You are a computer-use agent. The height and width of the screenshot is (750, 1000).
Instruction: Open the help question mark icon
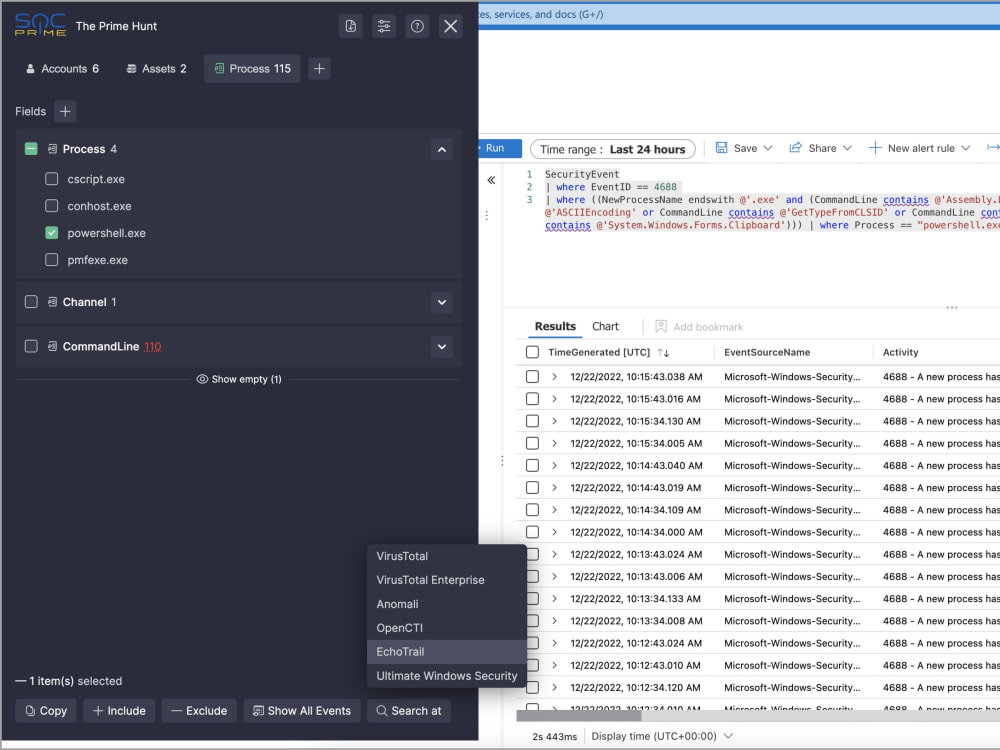(417, 26)
